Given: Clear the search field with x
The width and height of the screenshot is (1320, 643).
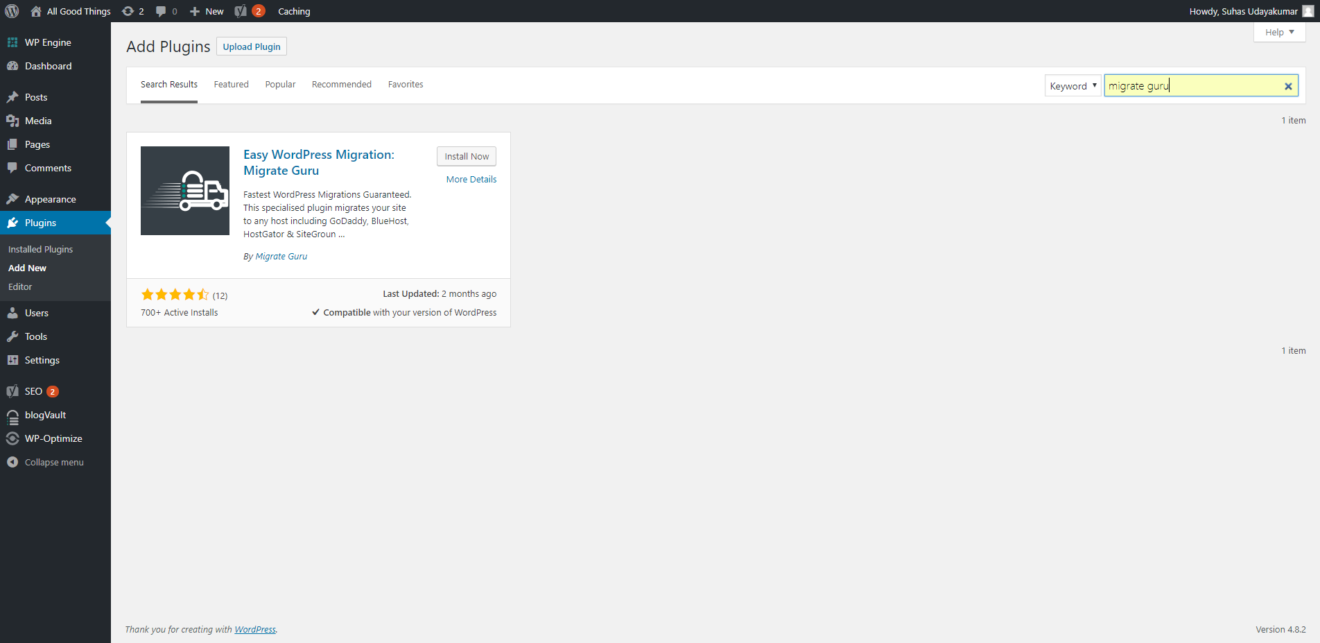Looking at the screenshot, I should pyautogui.click(x=1288, y=87).
